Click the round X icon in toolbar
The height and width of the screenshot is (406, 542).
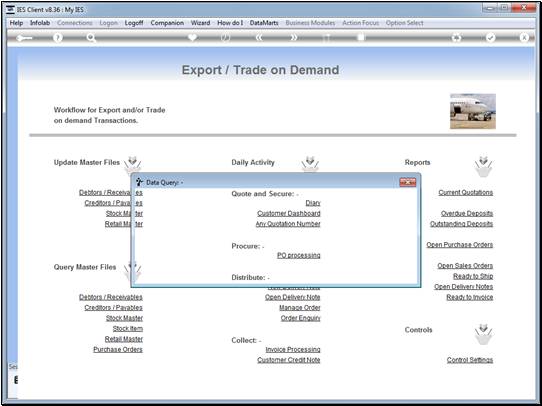click(524, 38)
